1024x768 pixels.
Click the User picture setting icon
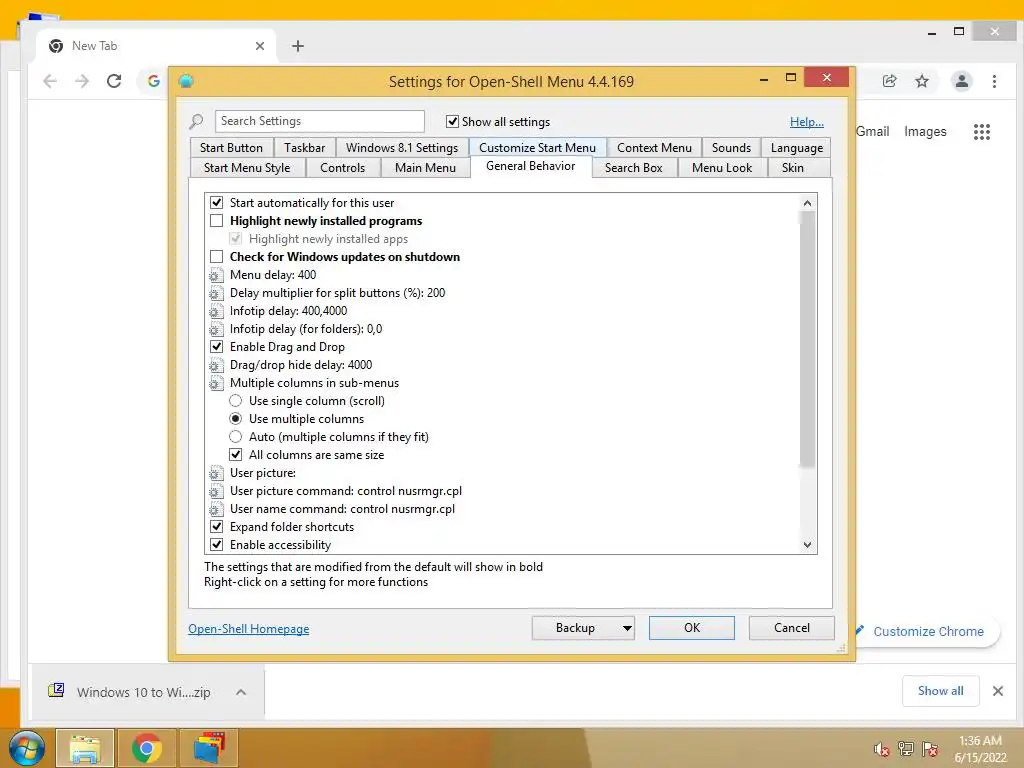[x=216, y=473]
